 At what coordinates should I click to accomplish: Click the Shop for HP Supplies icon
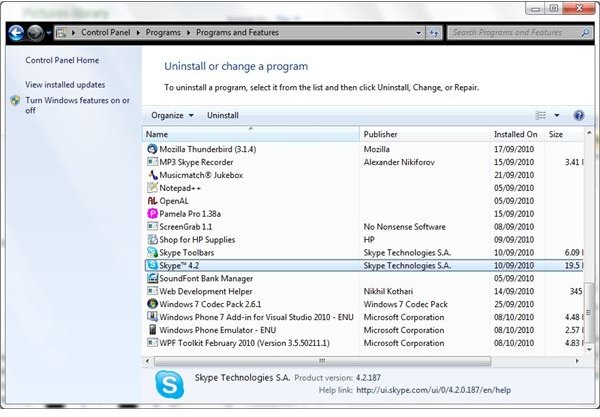pos(152,239)
